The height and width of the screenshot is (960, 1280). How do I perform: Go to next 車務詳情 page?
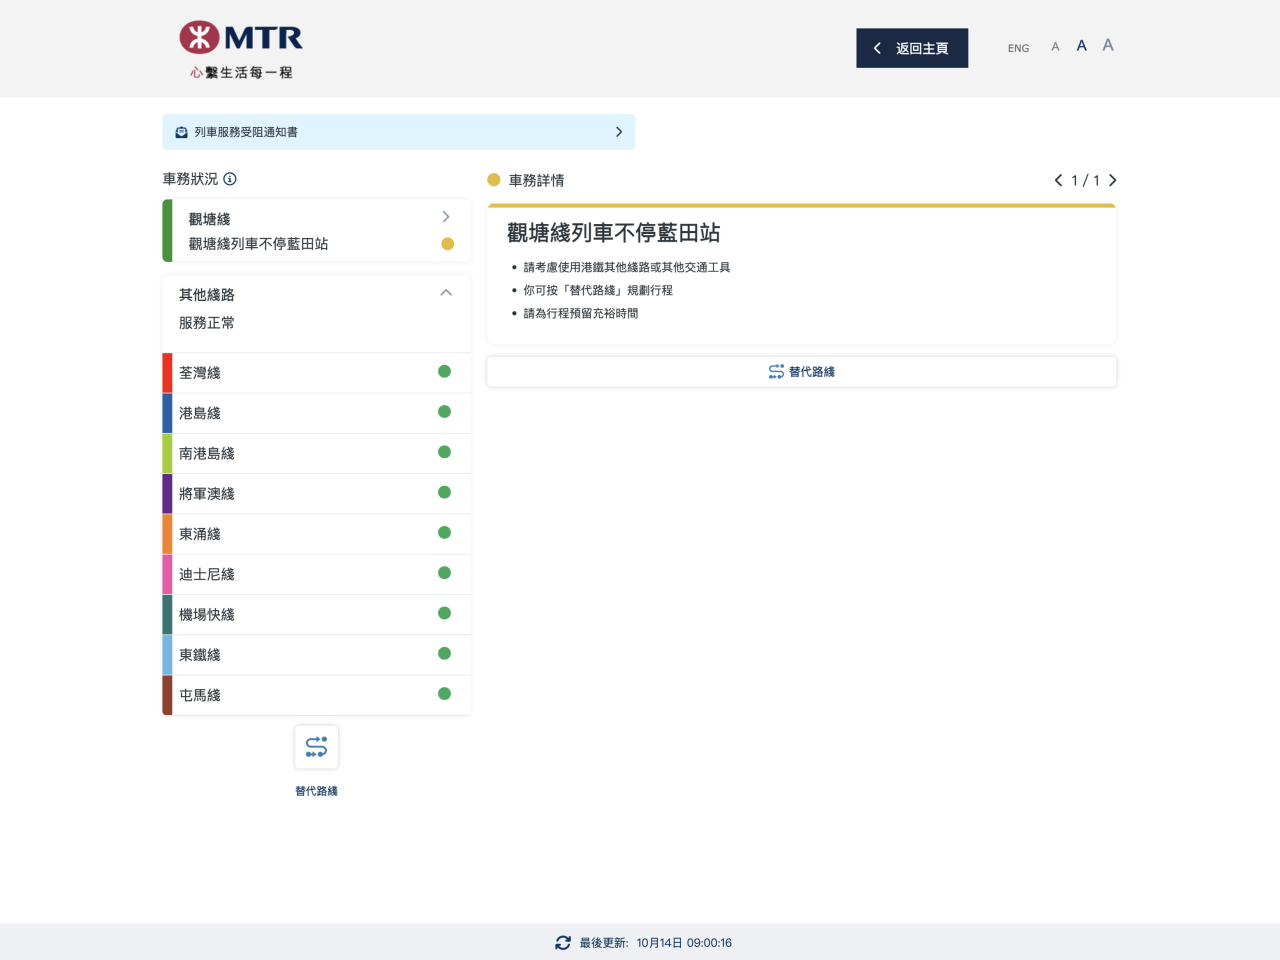[1112, 180]
